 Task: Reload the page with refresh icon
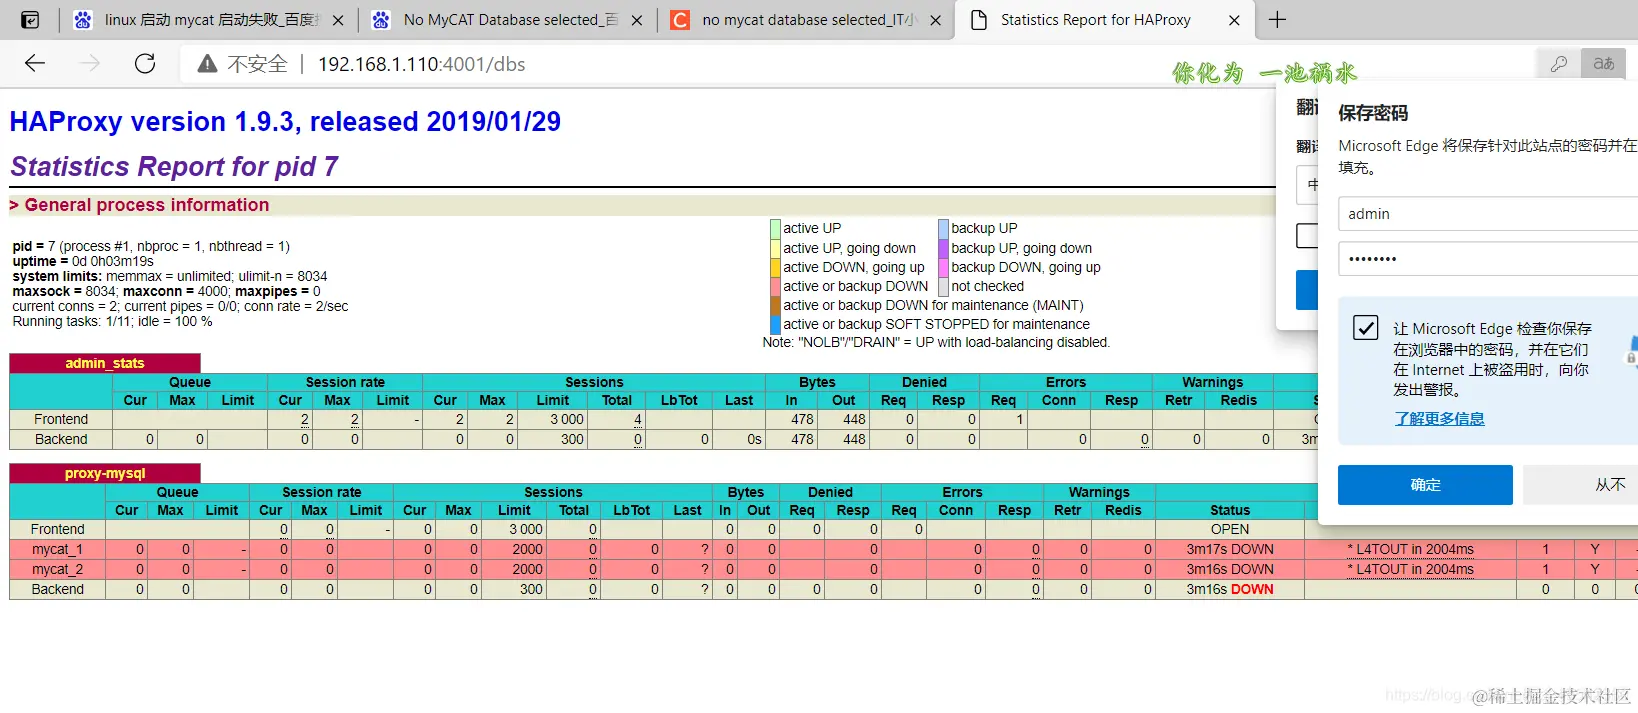[x=145, y=64]
